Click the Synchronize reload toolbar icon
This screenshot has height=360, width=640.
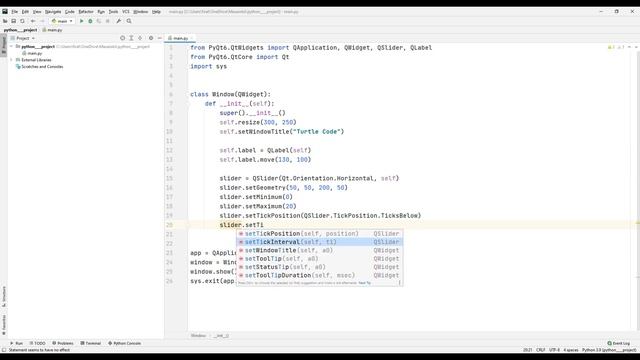(x=22, y=21)
